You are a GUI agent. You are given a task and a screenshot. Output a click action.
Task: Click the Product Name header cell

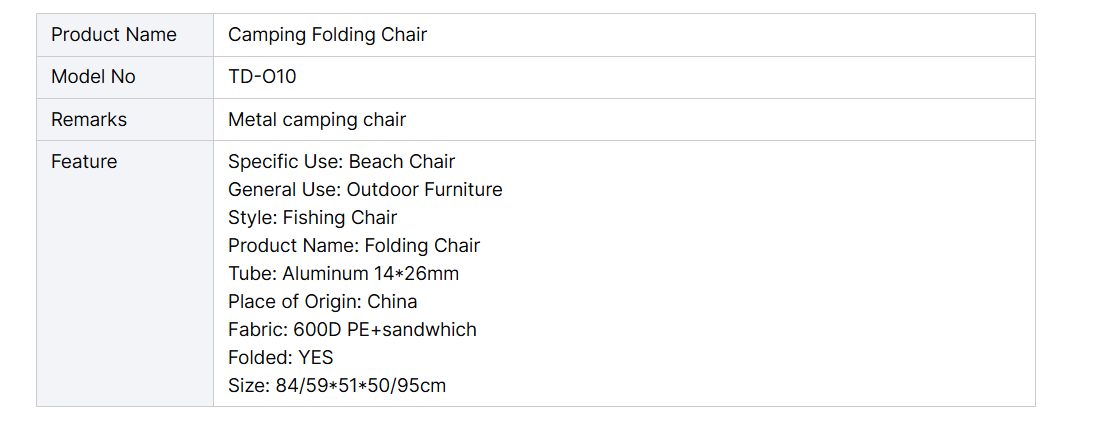[125, 35]
